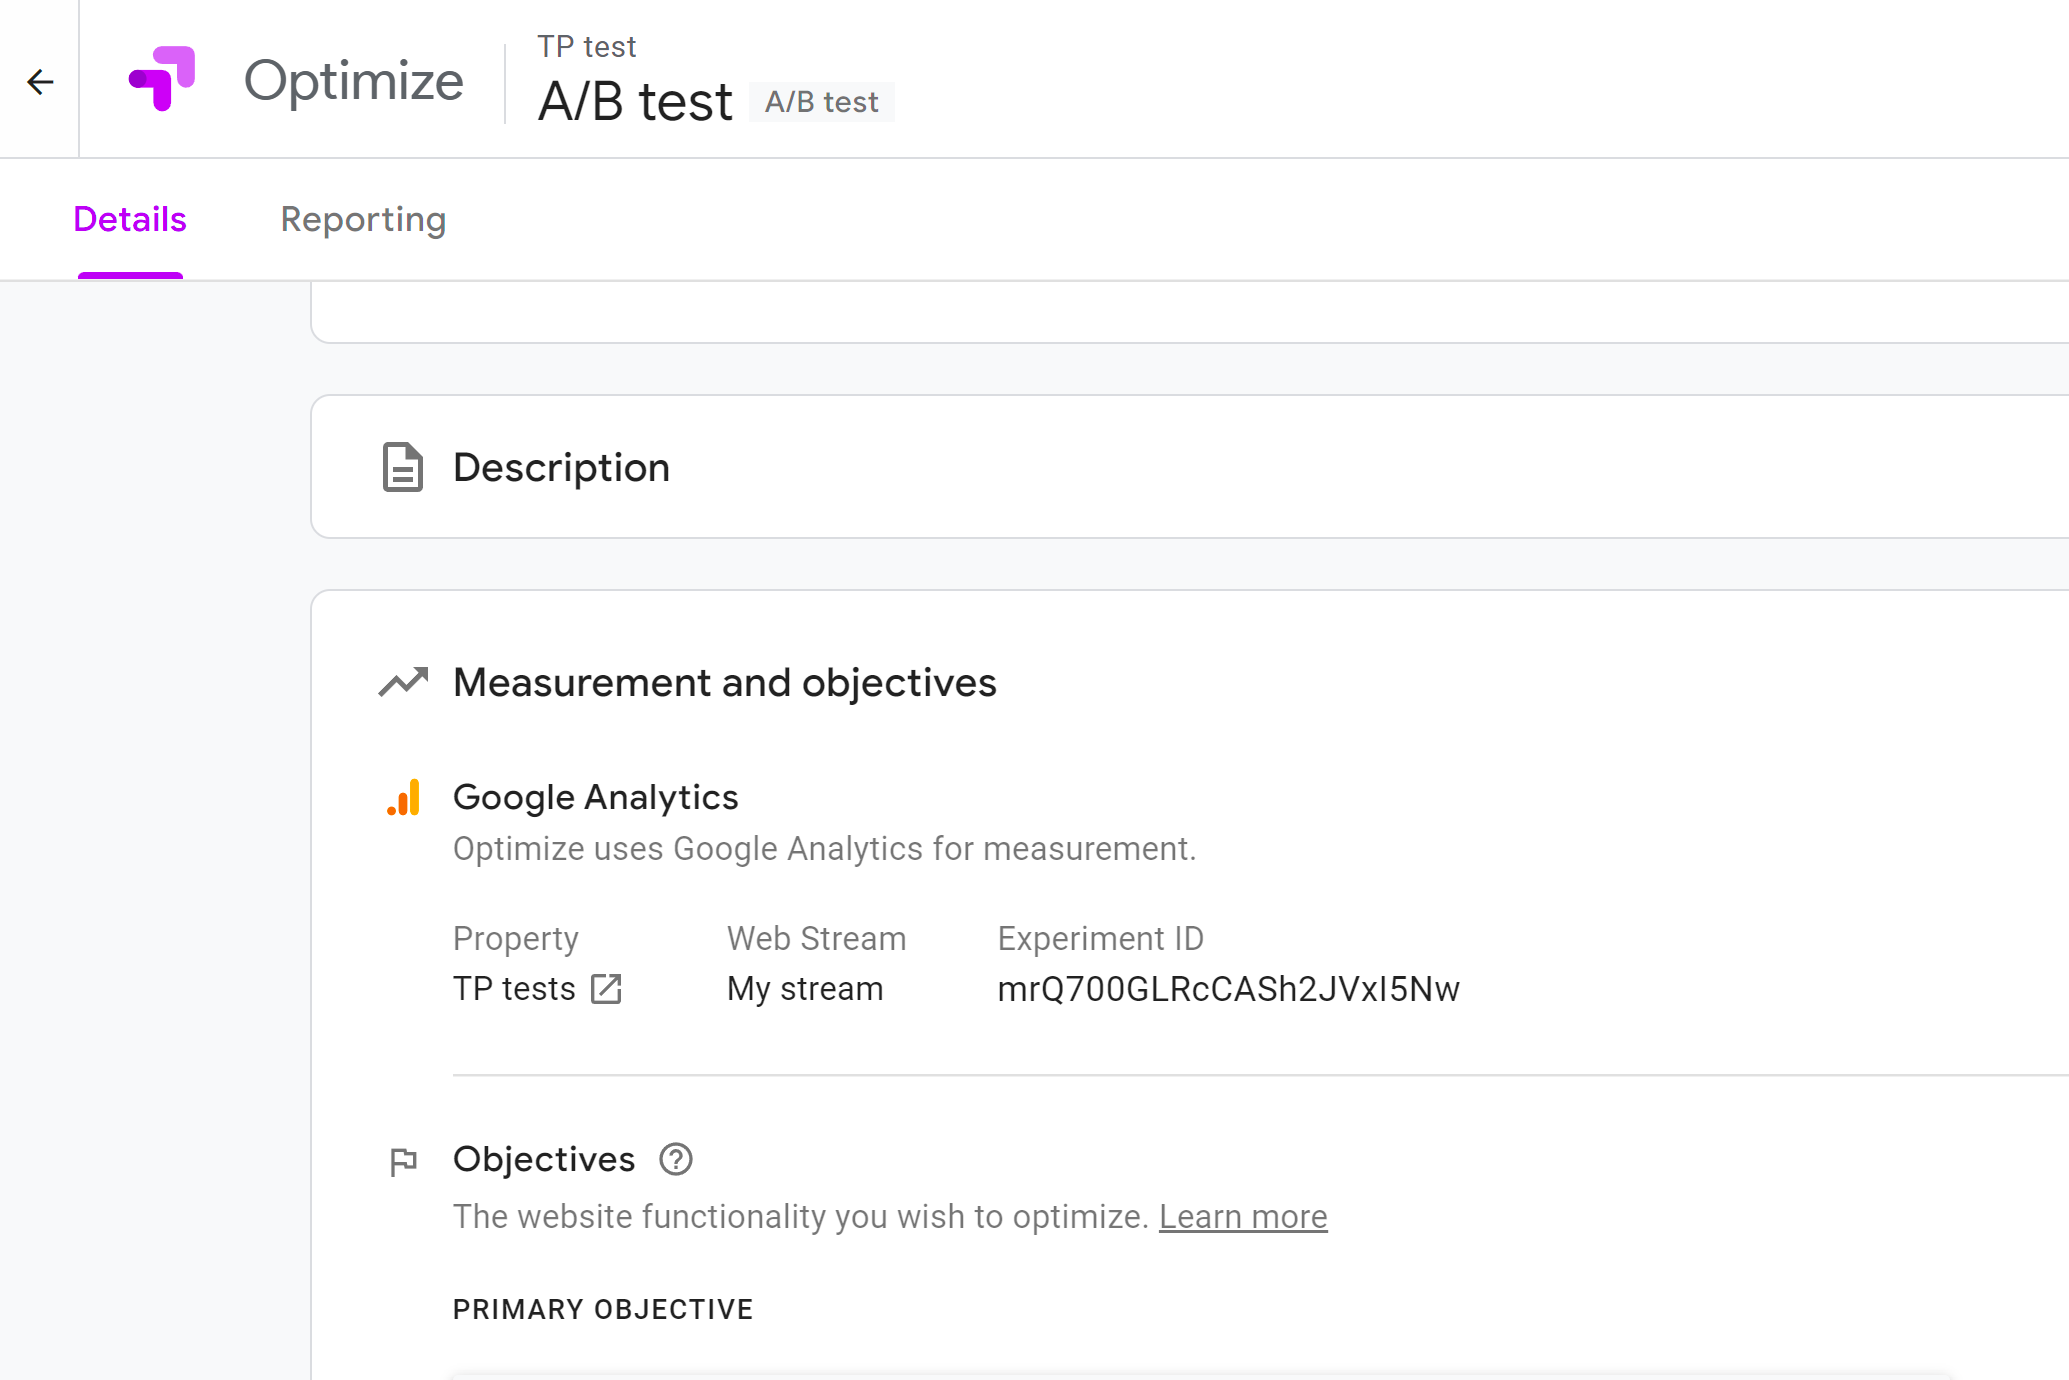Viewport: 2069px width, 1380px height.
Task: Click the Measurement trend line icon
Action: 403,682
